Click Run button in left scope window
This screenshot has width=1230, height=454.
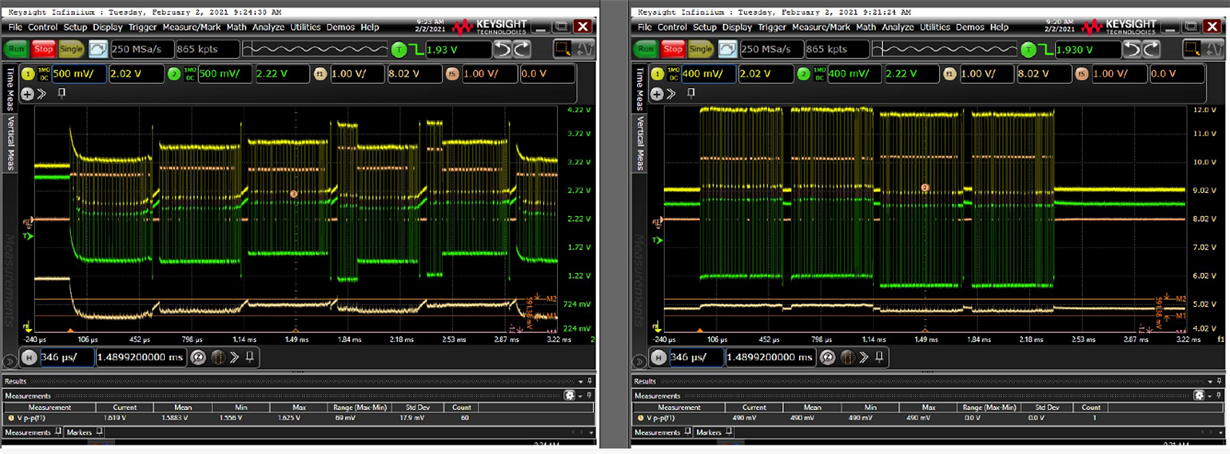click(x=16, y=49)
